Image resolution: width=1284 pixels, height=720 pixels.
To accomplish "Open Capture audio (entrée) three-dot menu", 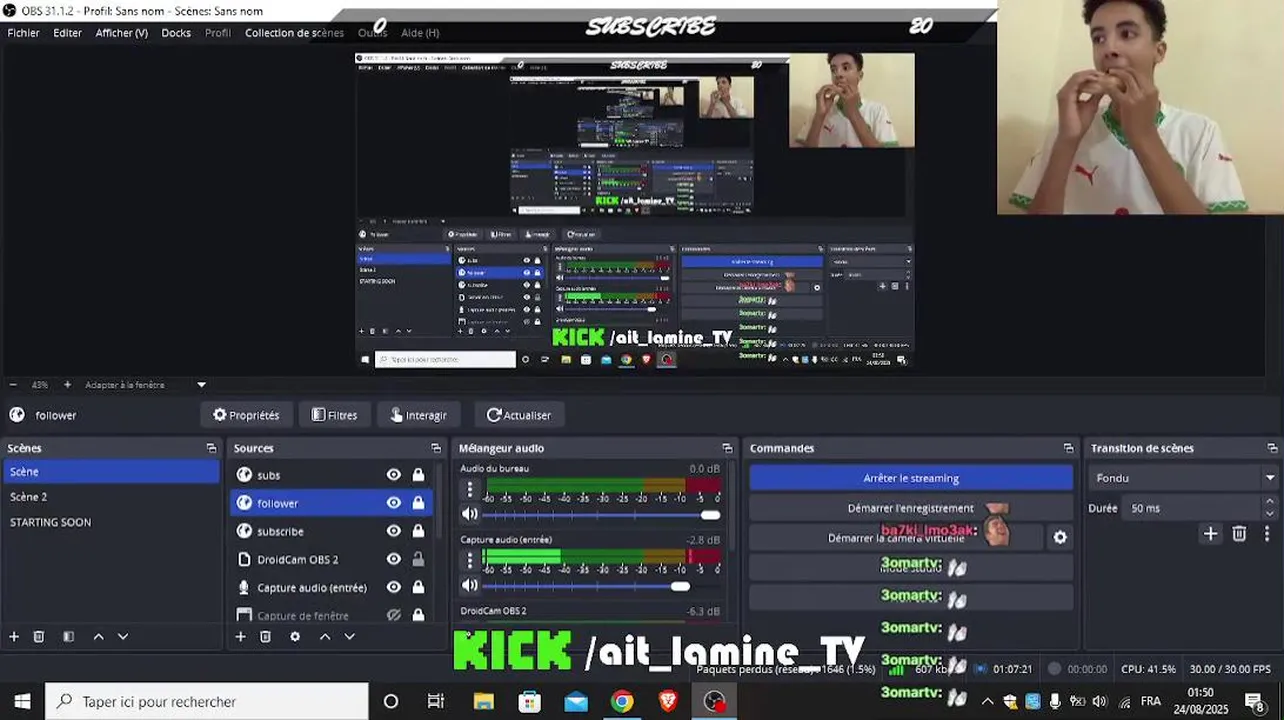I will coord(469,560).
